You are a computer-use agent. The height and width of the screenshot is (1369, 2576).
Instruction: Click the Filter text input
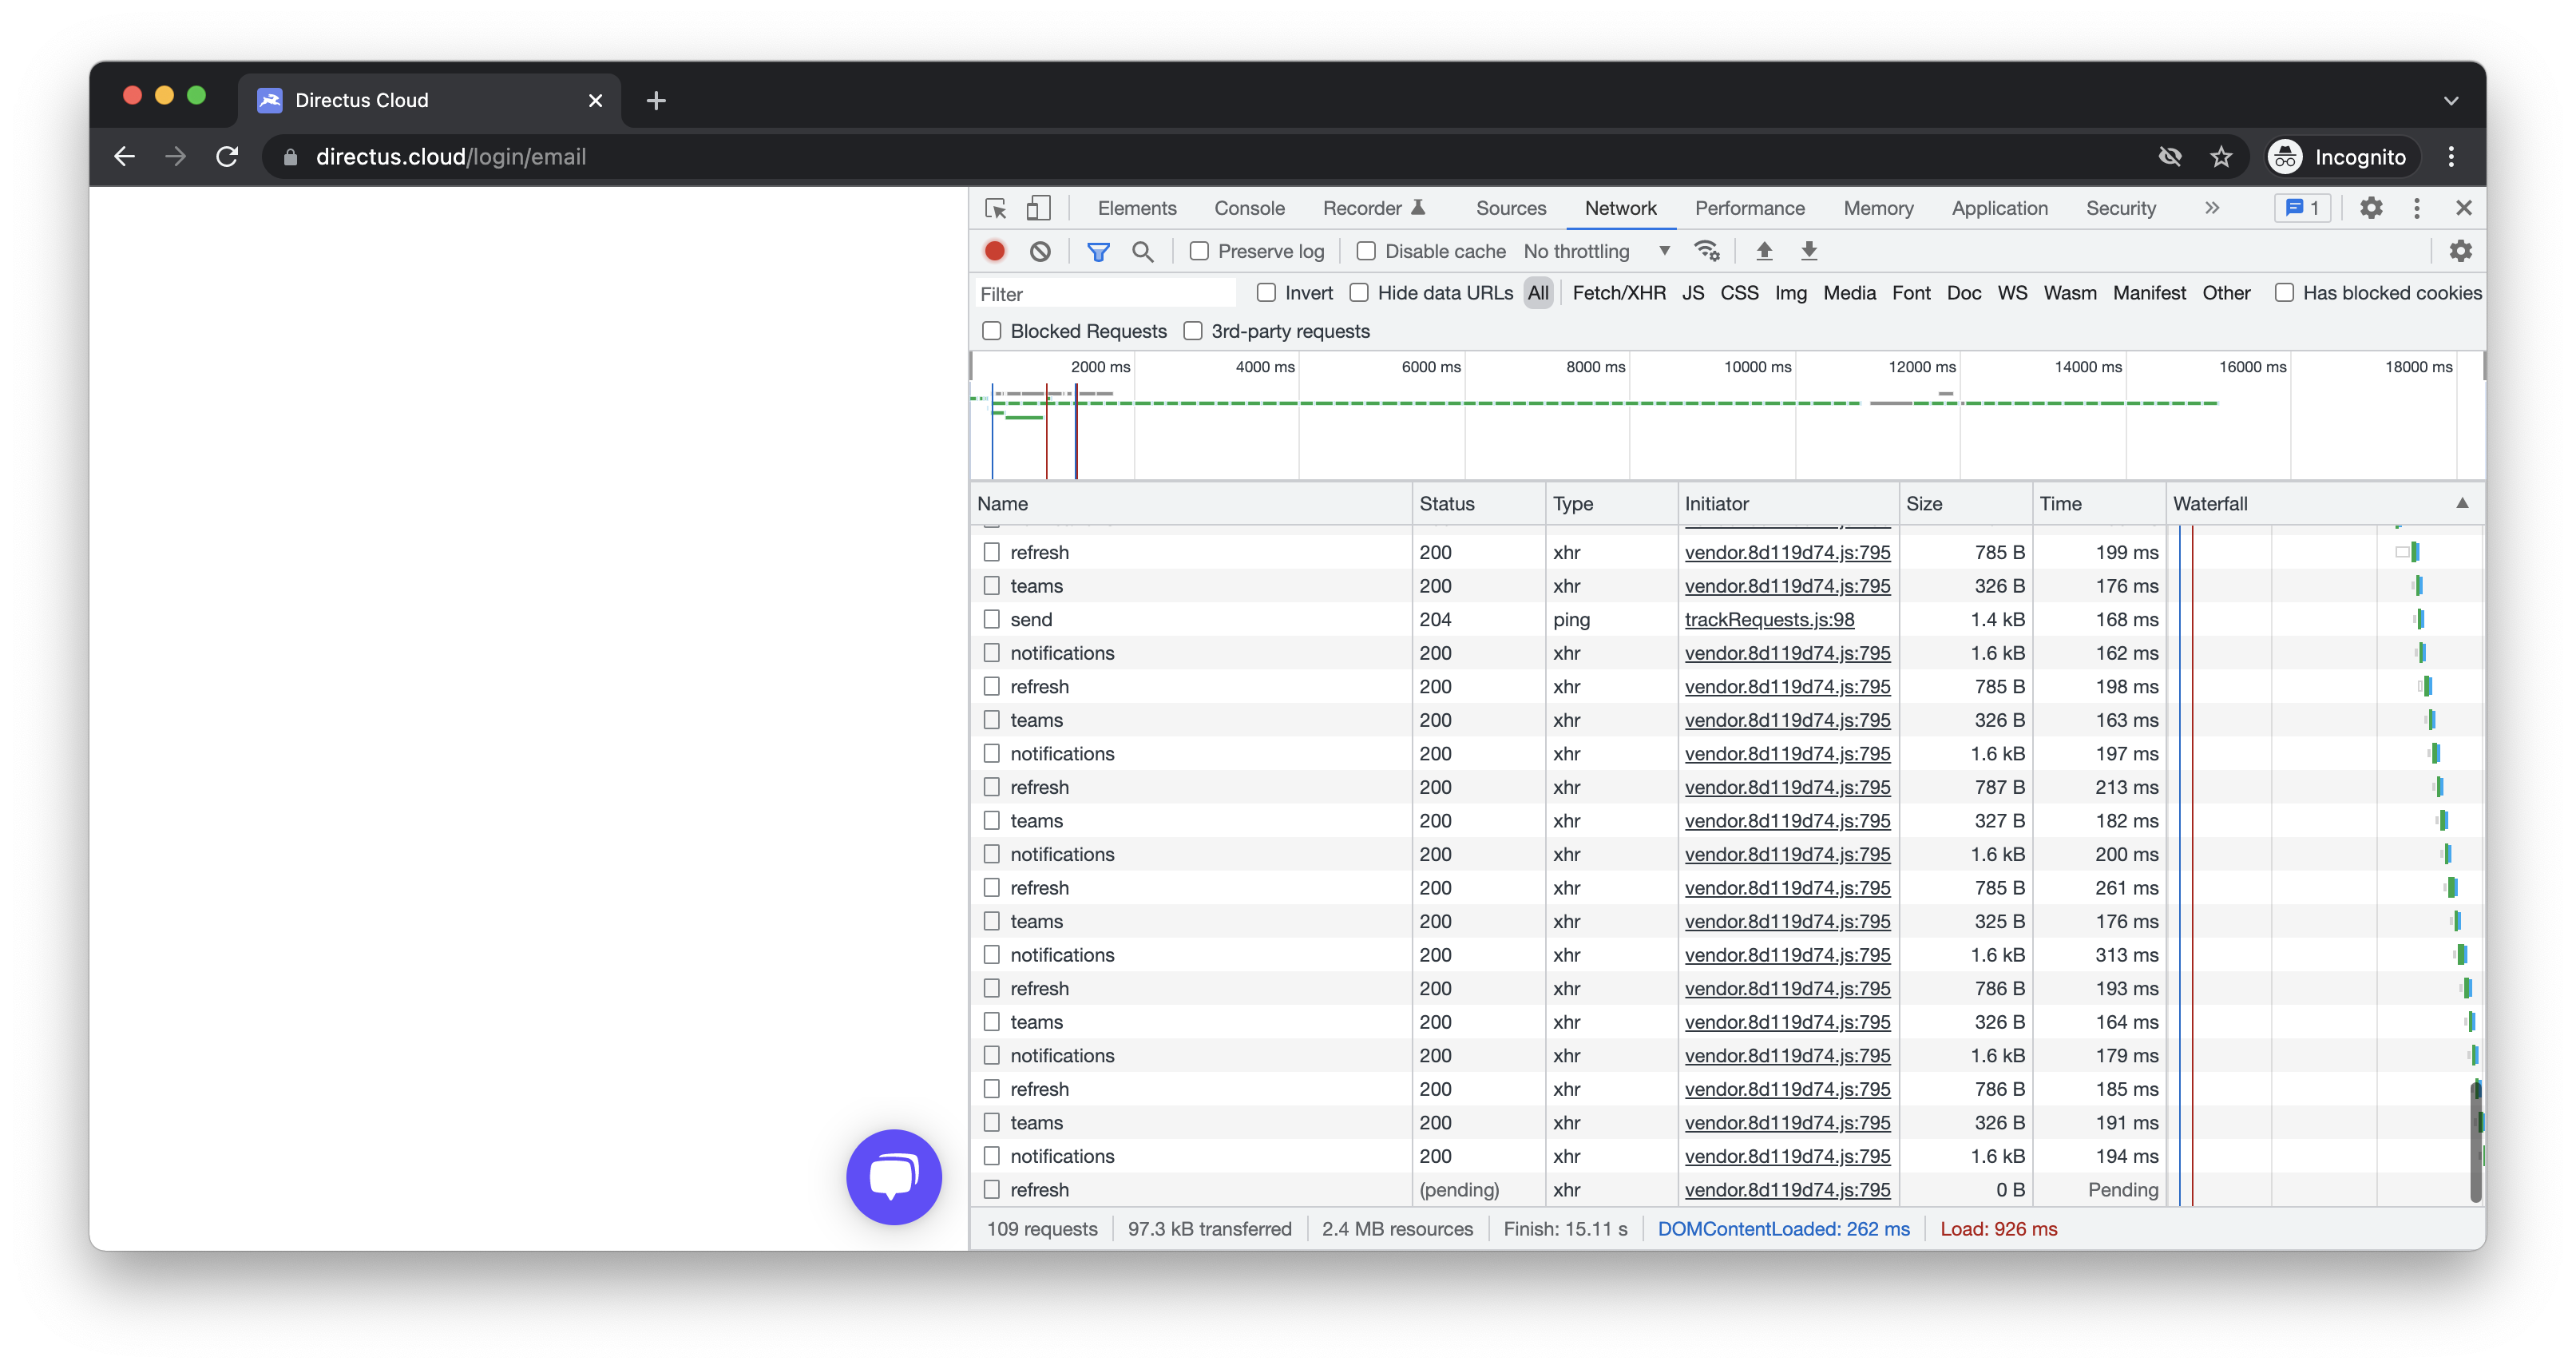pos(1105,294)
